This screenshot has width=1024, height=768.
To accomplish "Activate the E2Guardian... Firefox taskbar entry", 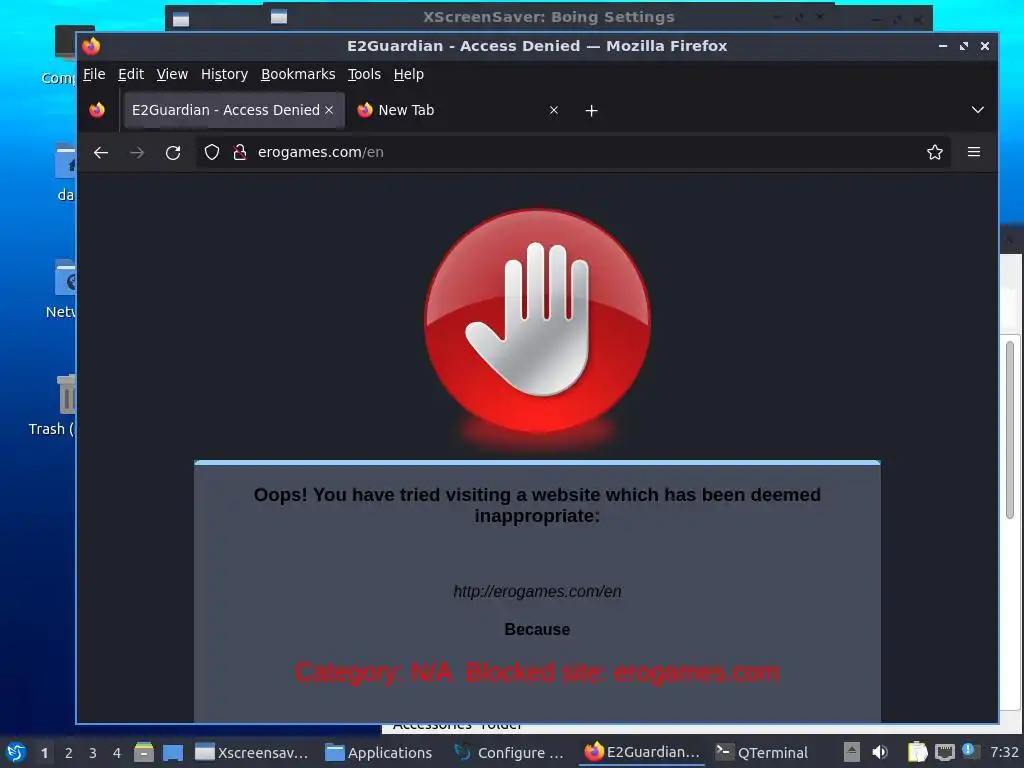I will point(642,752).
